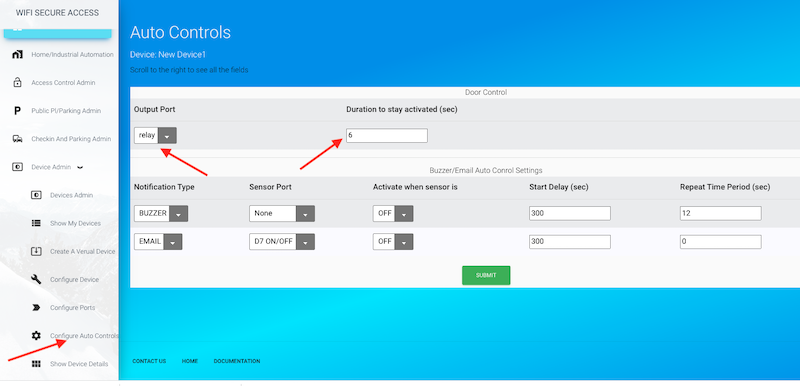Open Checkin And Parking Admin menu
Image resolution: width=800 pixels, height=386 pixels.
(x=71, y=139)
